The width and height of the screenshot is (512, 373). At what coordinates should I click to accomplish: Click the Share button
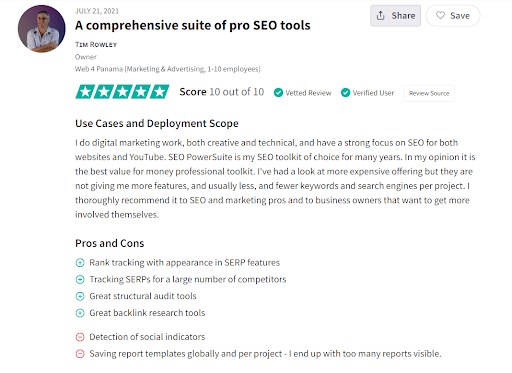(x=395, y=16)
